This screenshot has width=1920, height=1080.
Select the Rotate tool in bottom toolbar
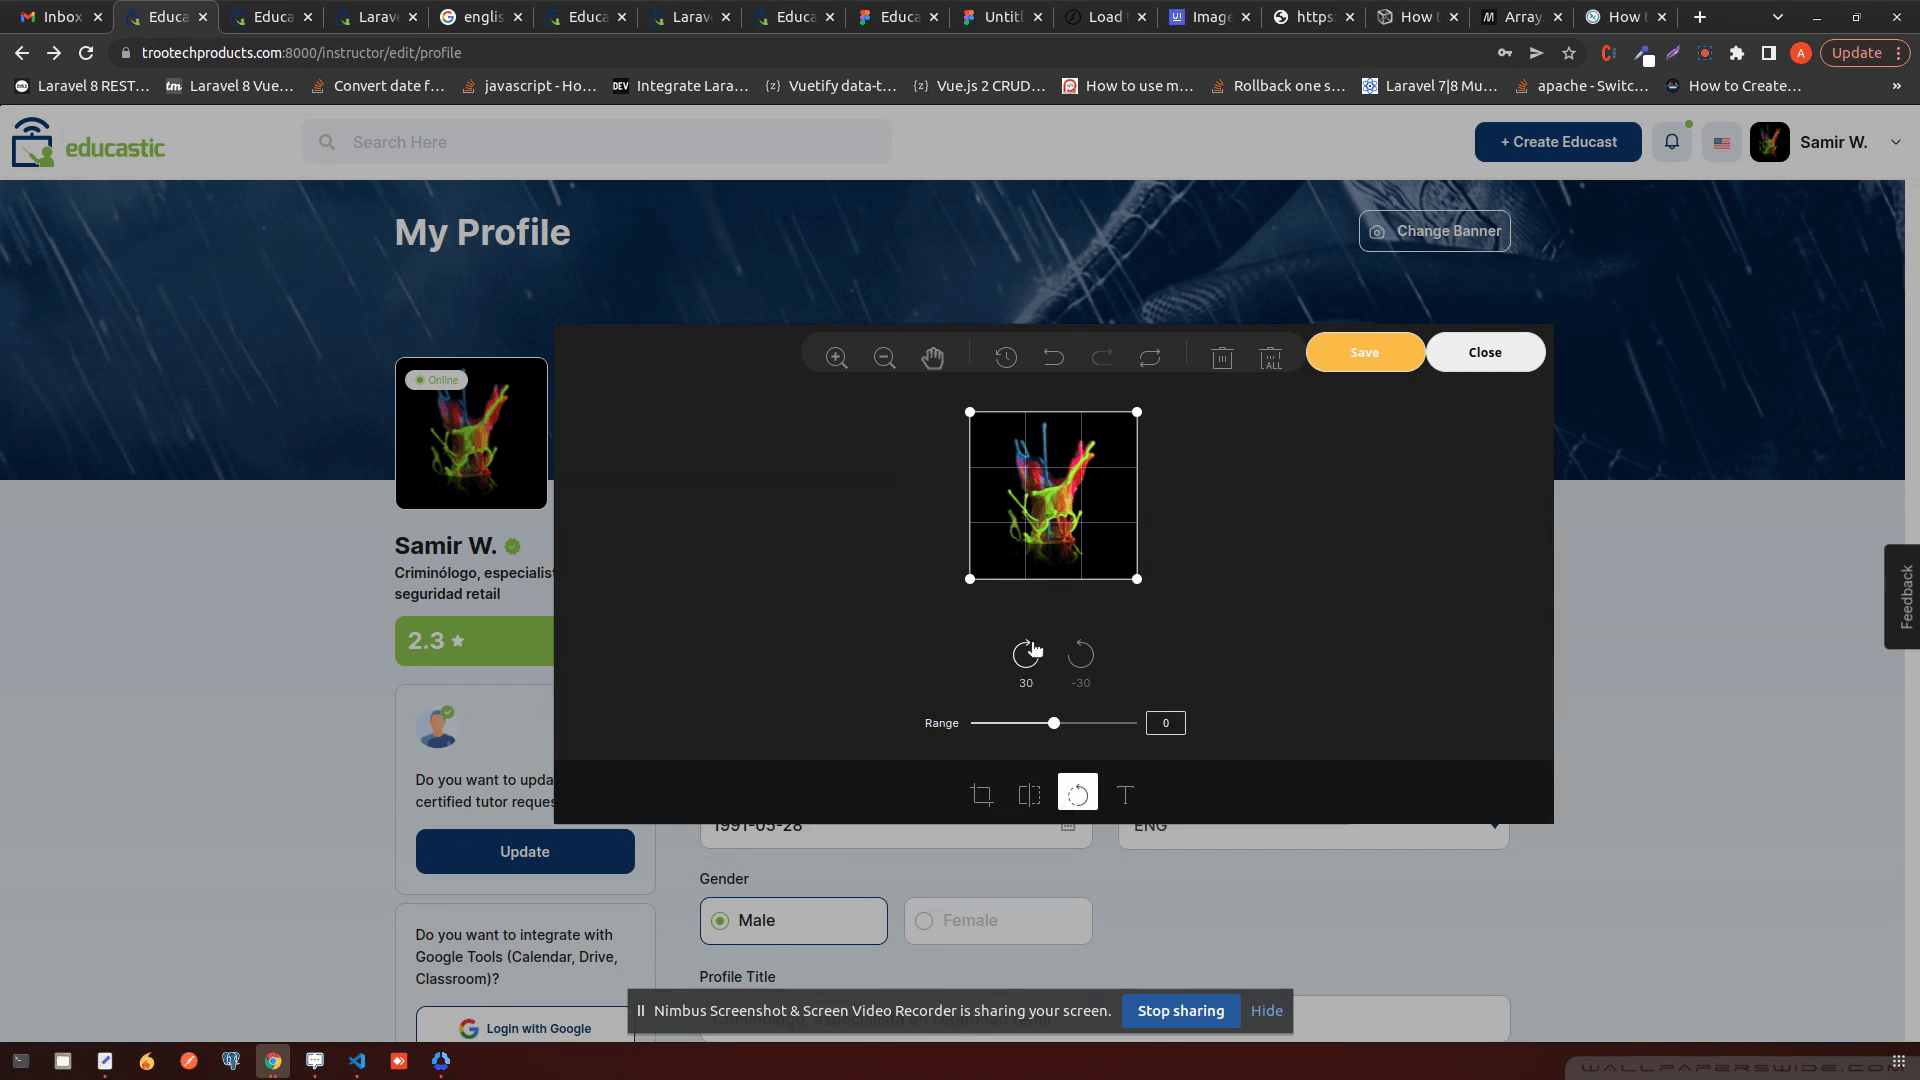pos(1078,792)
